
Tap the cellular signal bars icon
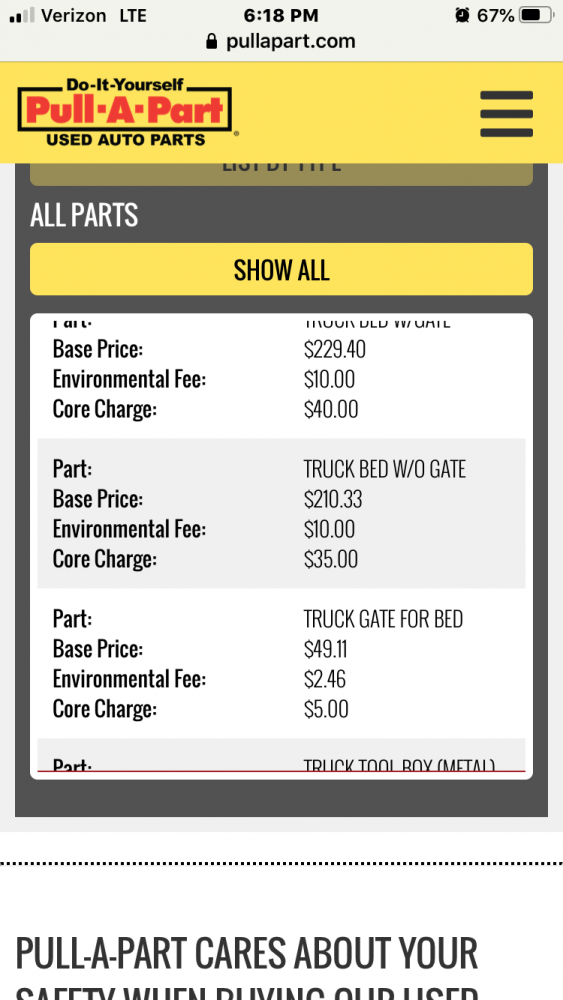22,15
